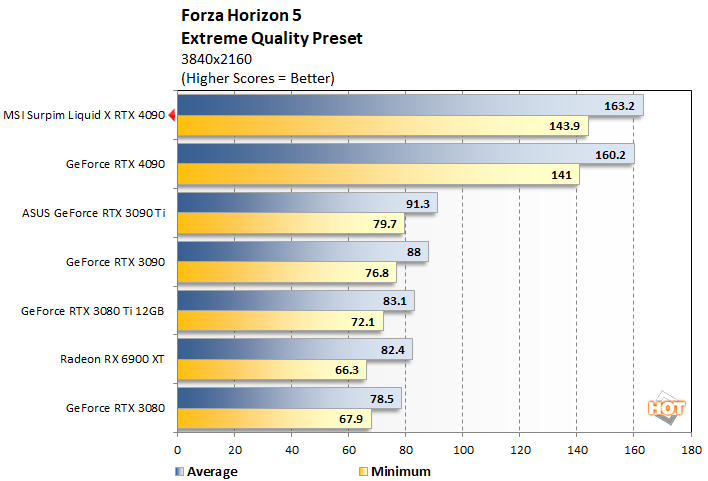Select the MSI Surpim Liquid X RTX 4090 label
Image resolution: width=708 pixels, height=481 pixels.
(x=84, y=115)
